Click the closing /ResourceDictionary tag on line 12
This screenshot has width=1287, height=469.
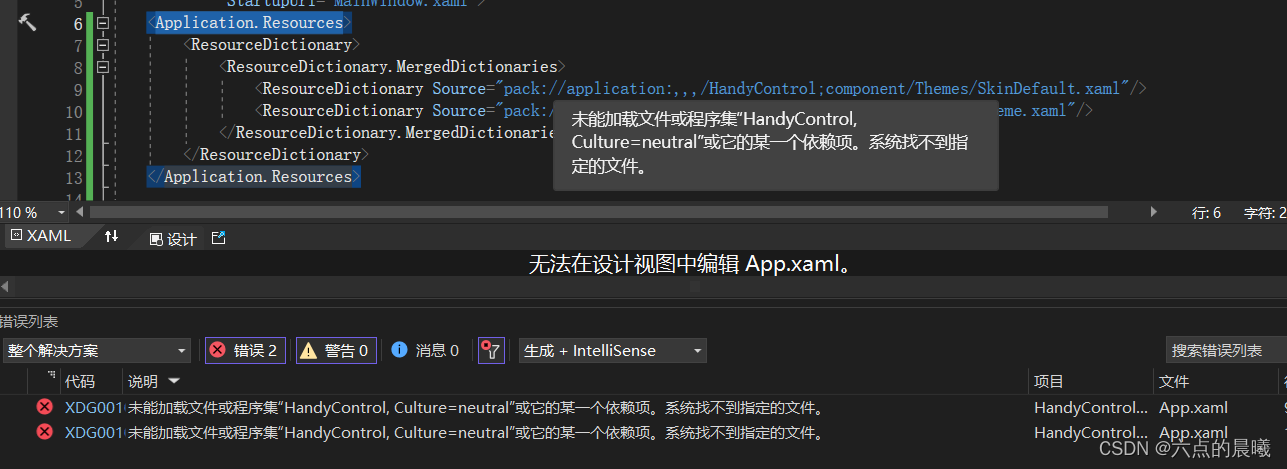pos(276,154)
